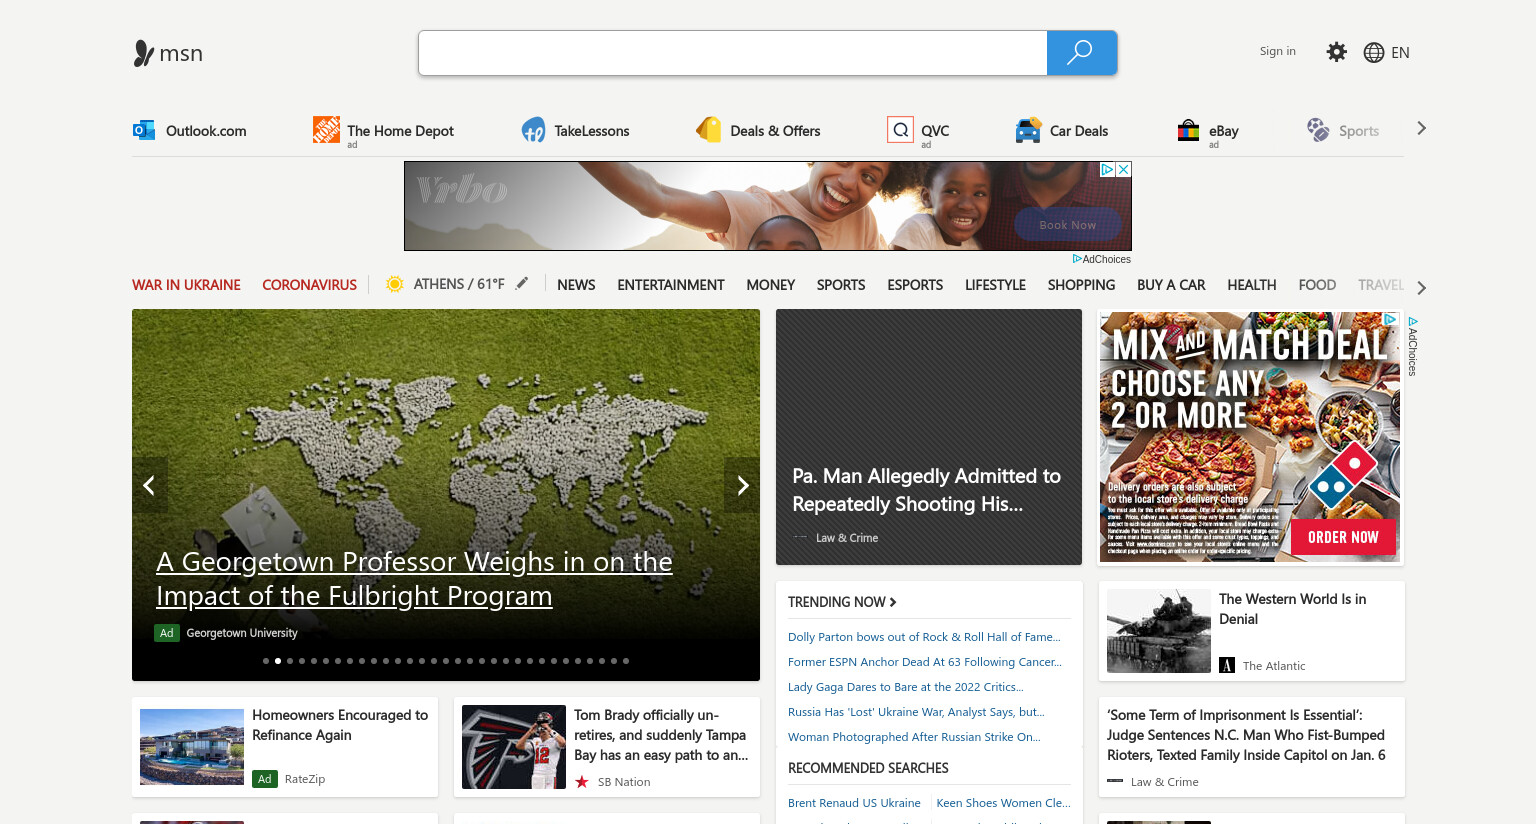The height and width of the screenshot is (824, 1536).
Task: Open Dolly Parton Rock & Roll trending link
Action: pyautogui.click(x=924, y=637)
